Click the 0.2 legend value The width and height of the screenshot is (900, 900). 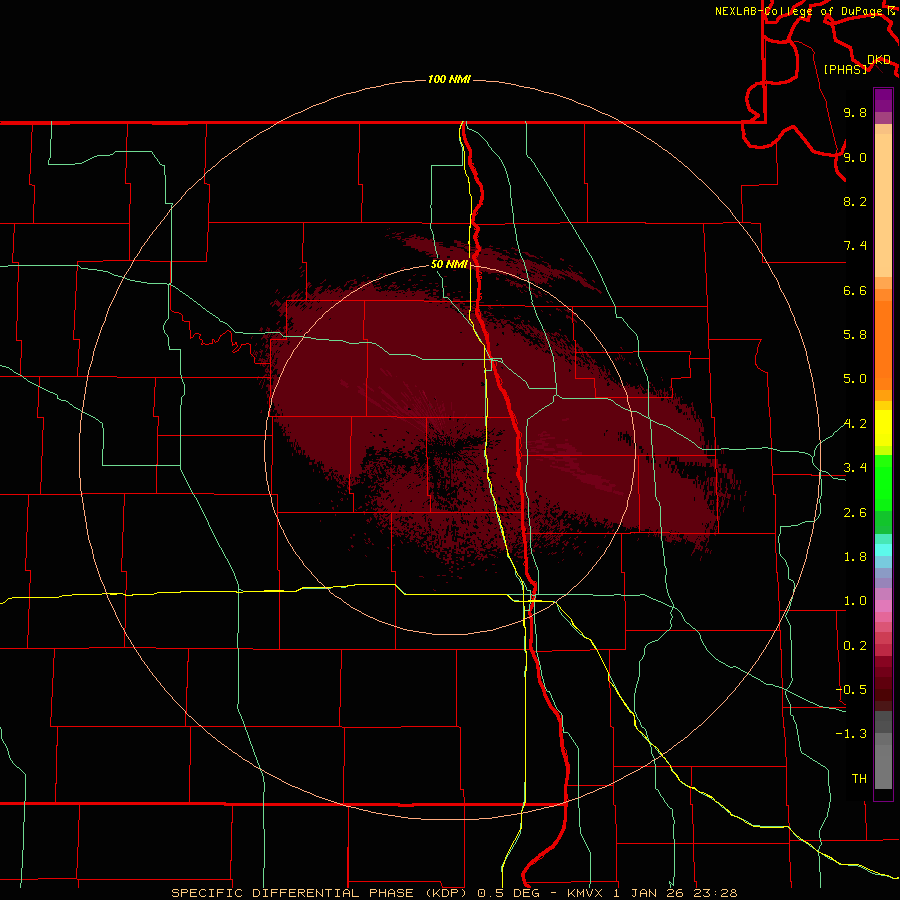coord(855,646)
